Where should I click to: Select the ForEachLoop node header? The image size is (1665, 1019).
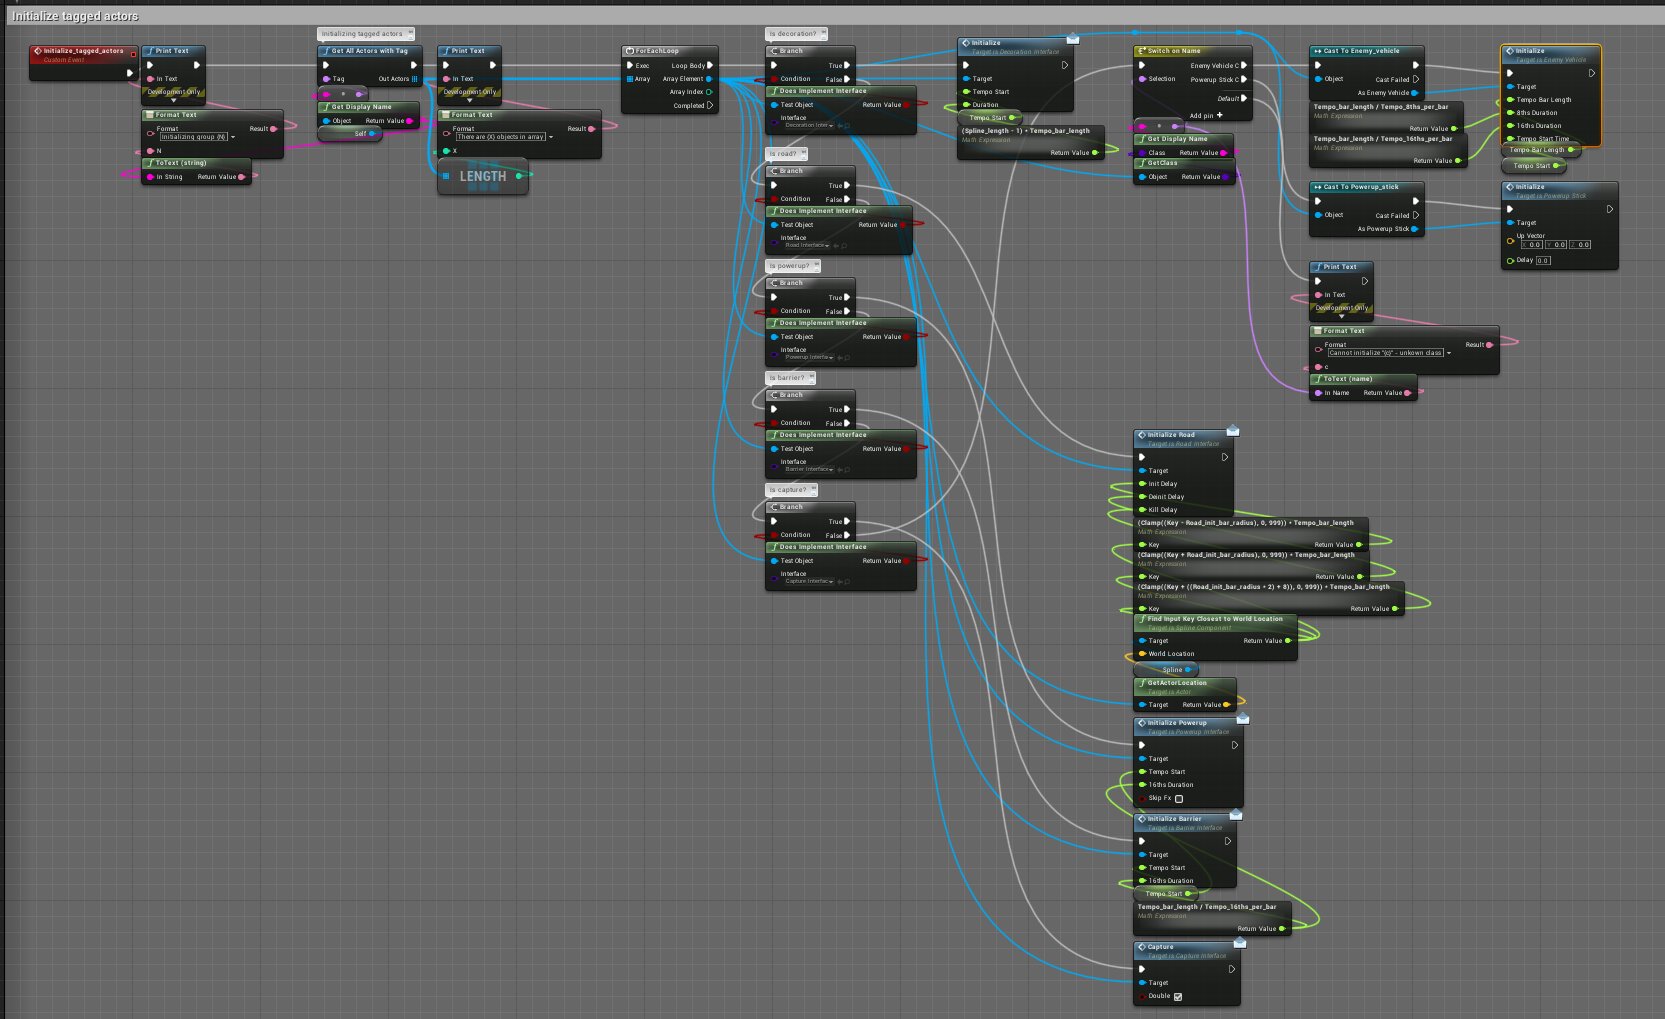tap(669, 51)
